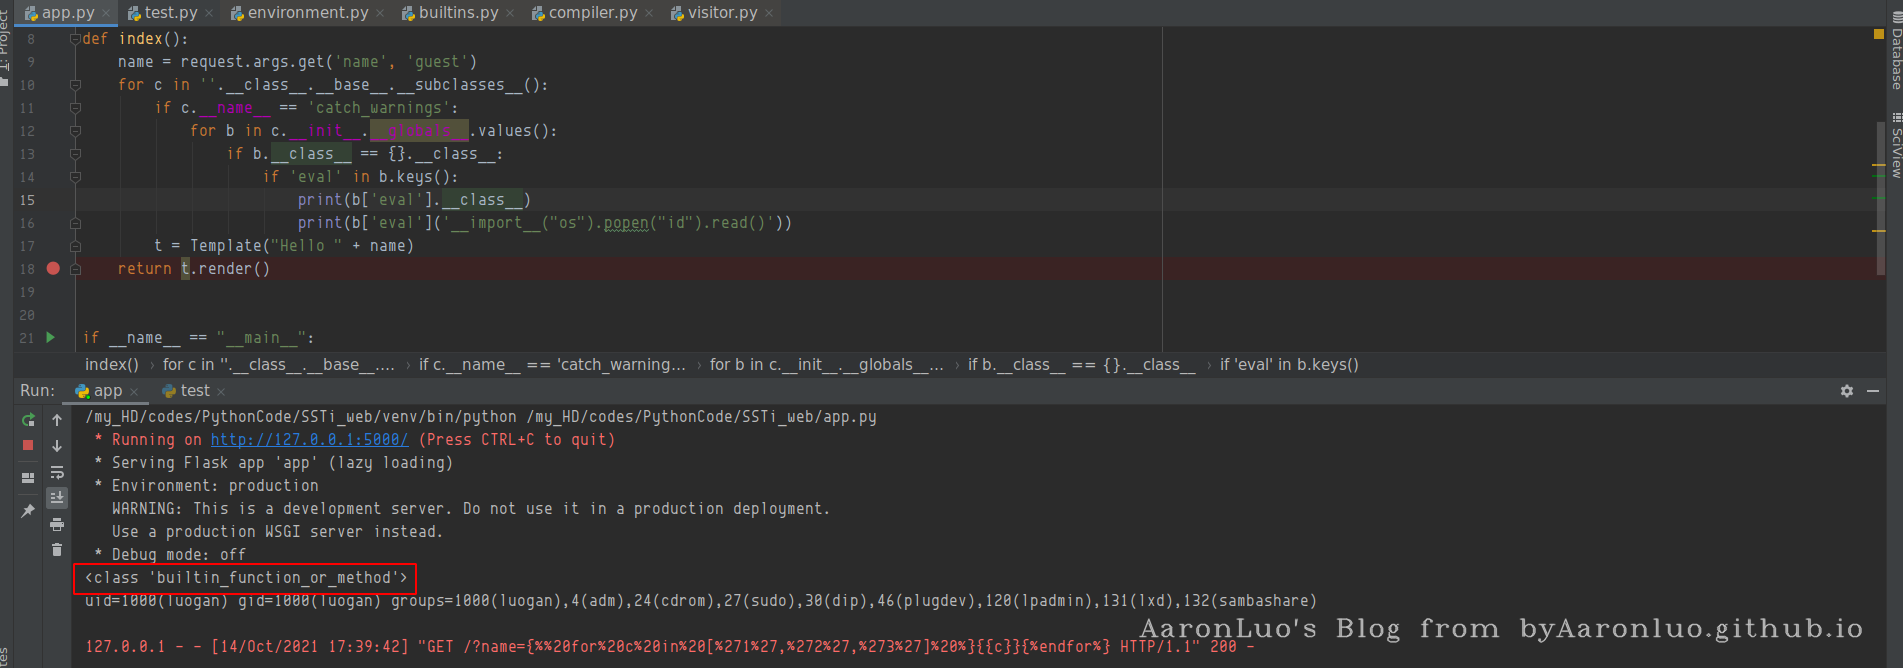Click line number 15 in the gutter
This screenshot has width=1903, height=668.
(27, 200)
